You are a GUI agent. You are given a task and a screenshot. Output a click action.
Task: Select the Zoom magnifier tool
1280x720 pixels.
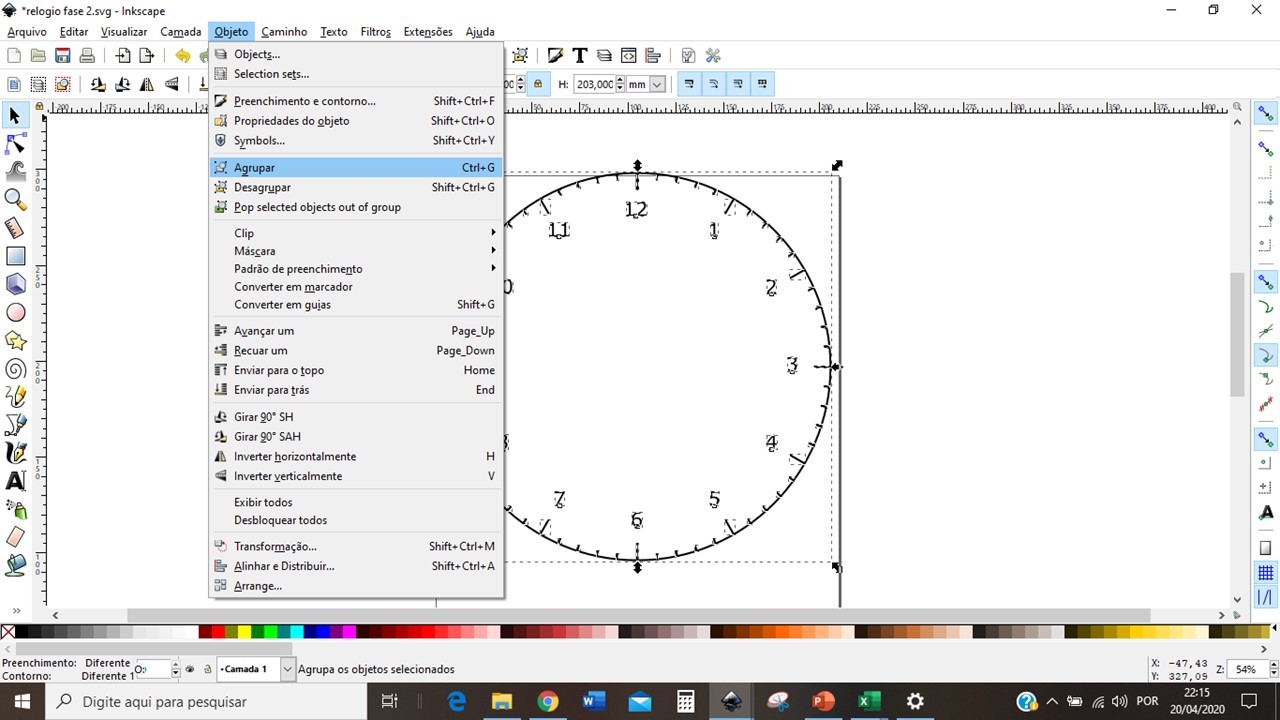point(15,200)
